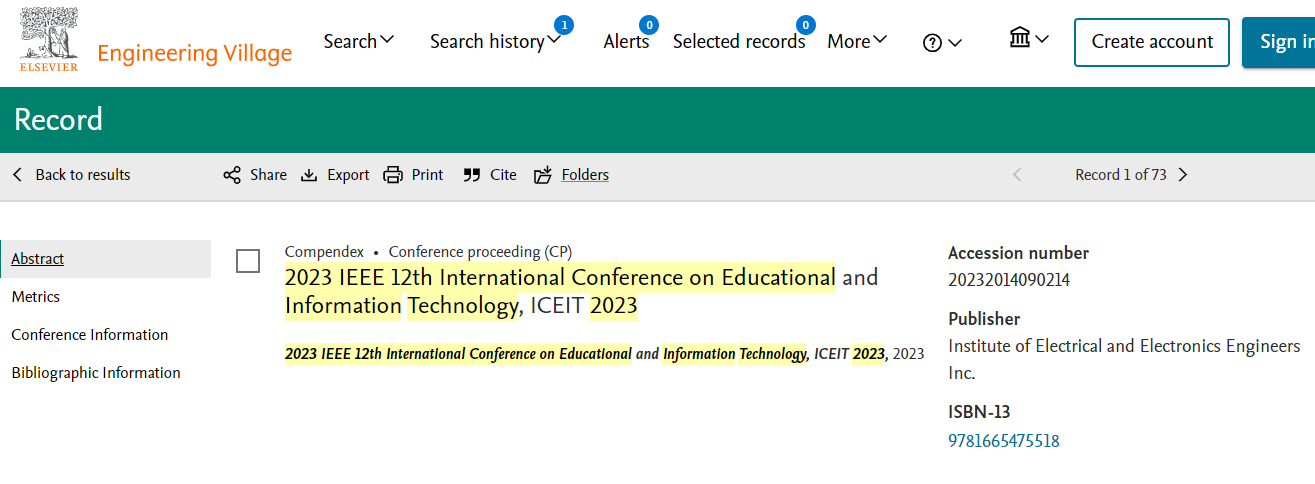Click the Create account button
Viewport: 1315px width, 484px height.
[1152, 42]
